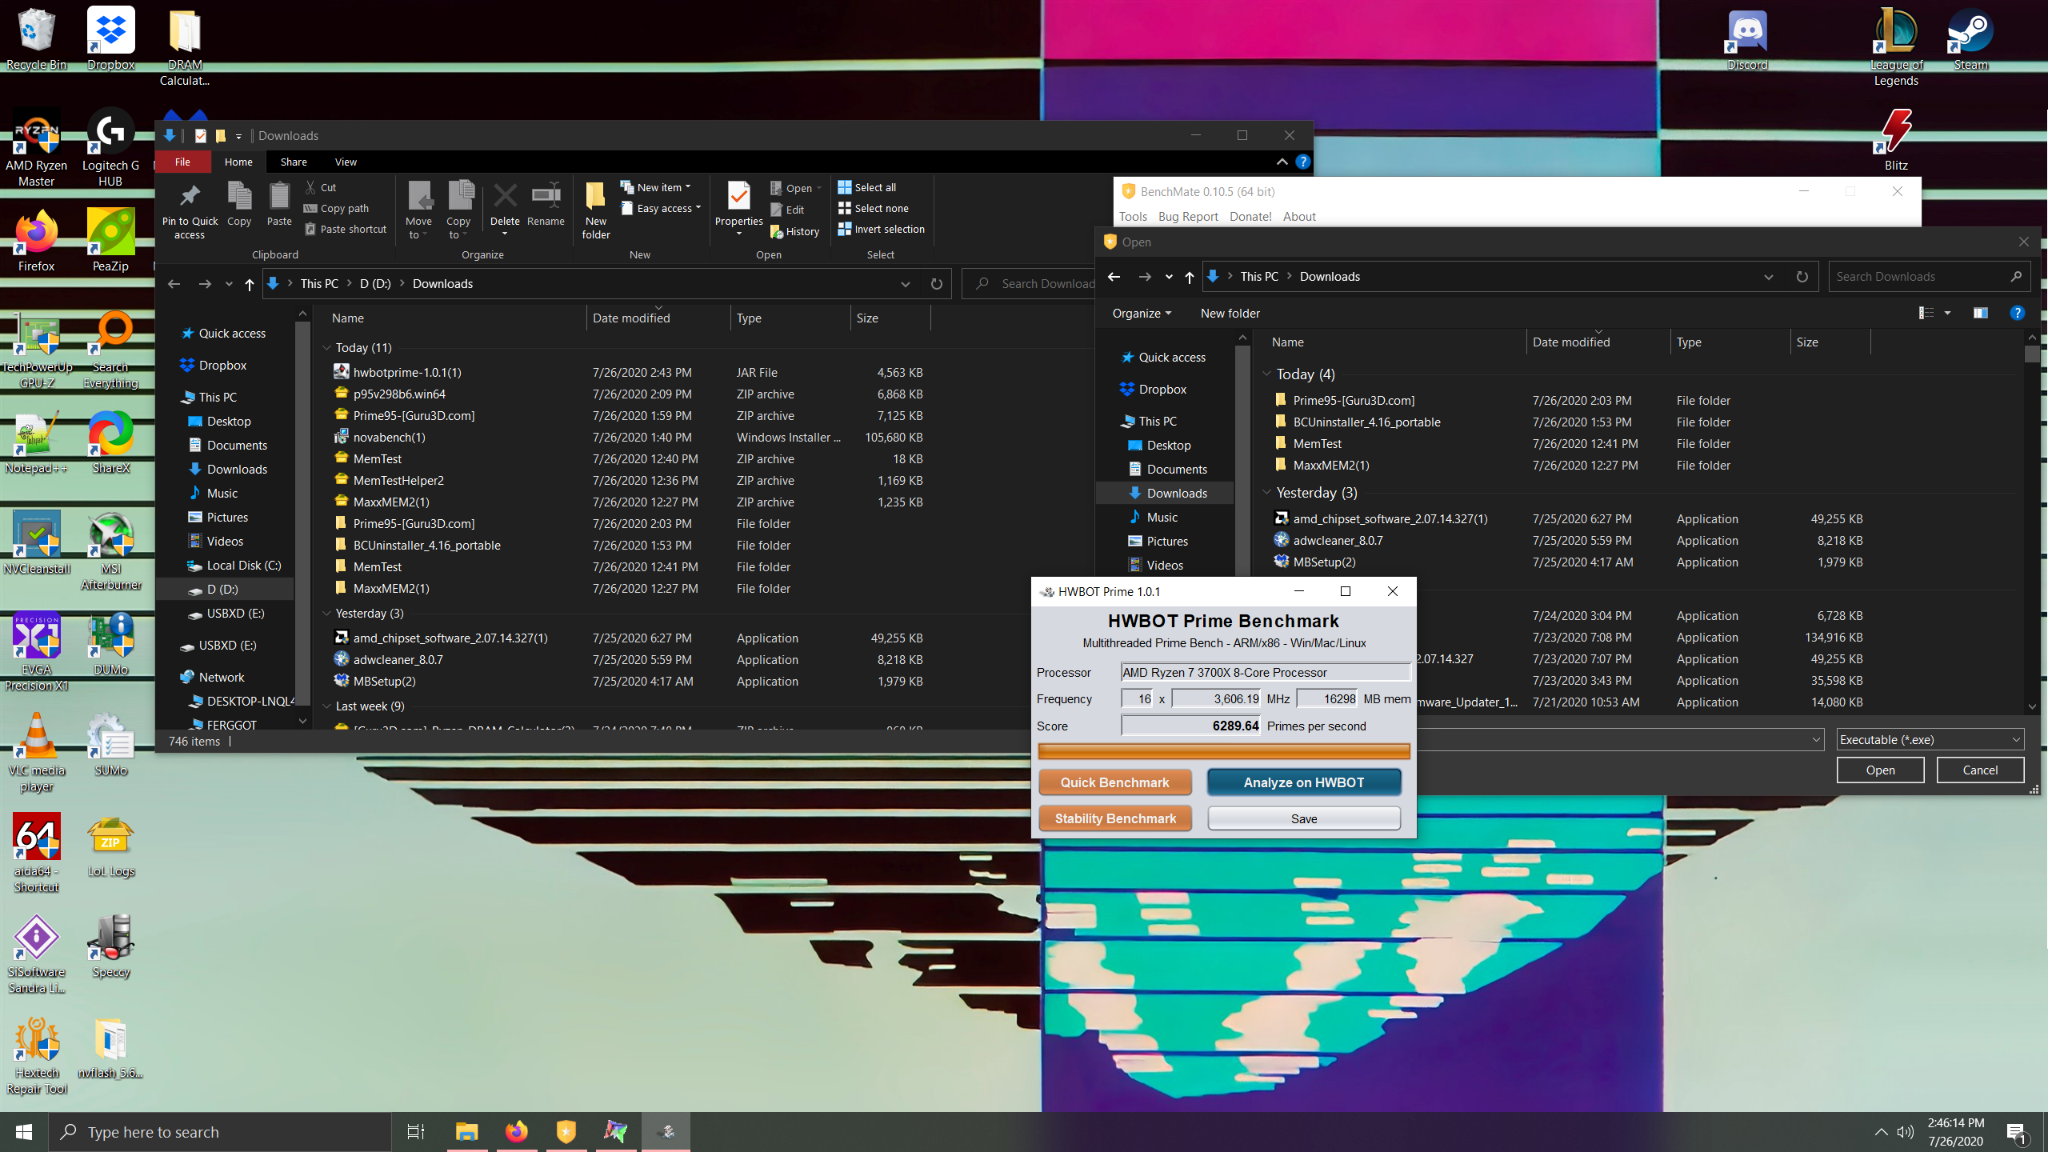
Task: Click the Processor field in HWBOT Prime
Action: click(x=1265, y=673)
